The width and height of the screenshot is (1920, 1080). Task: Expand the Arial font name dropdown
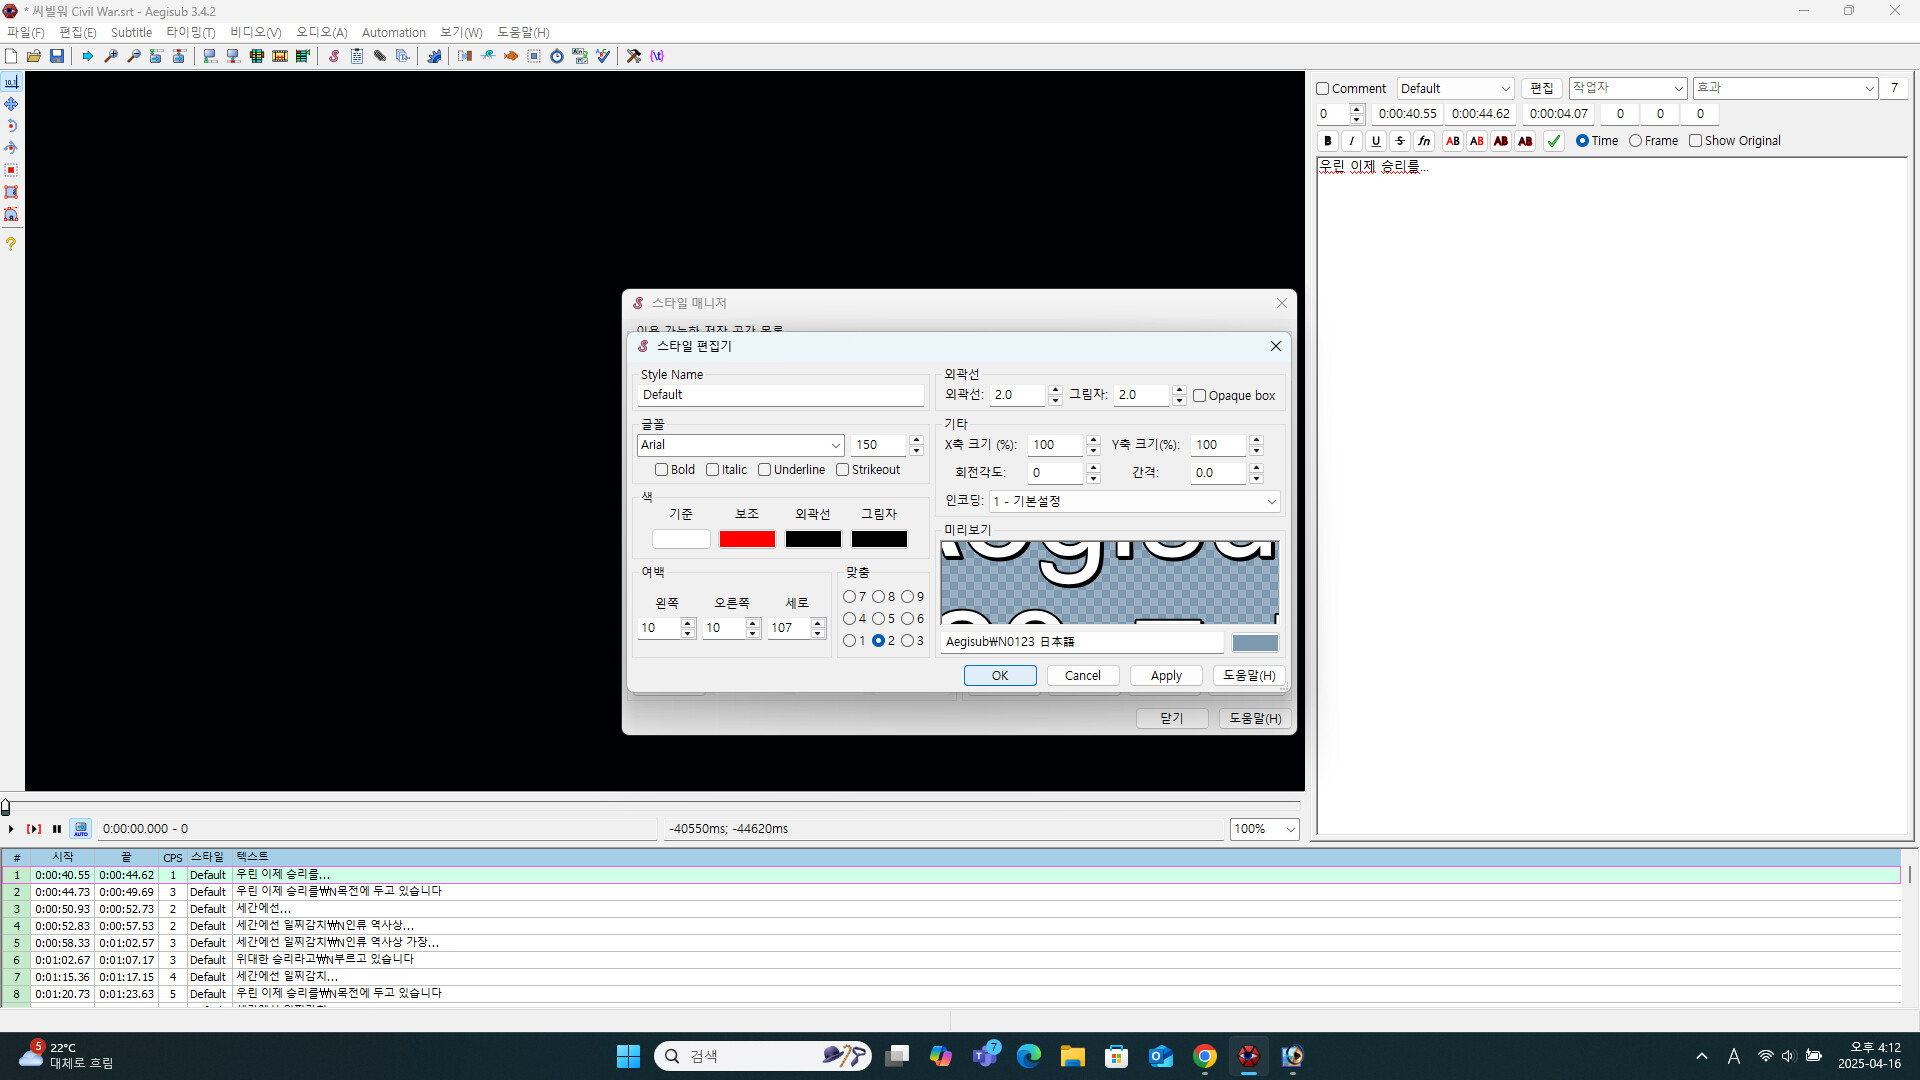point(835,445)
